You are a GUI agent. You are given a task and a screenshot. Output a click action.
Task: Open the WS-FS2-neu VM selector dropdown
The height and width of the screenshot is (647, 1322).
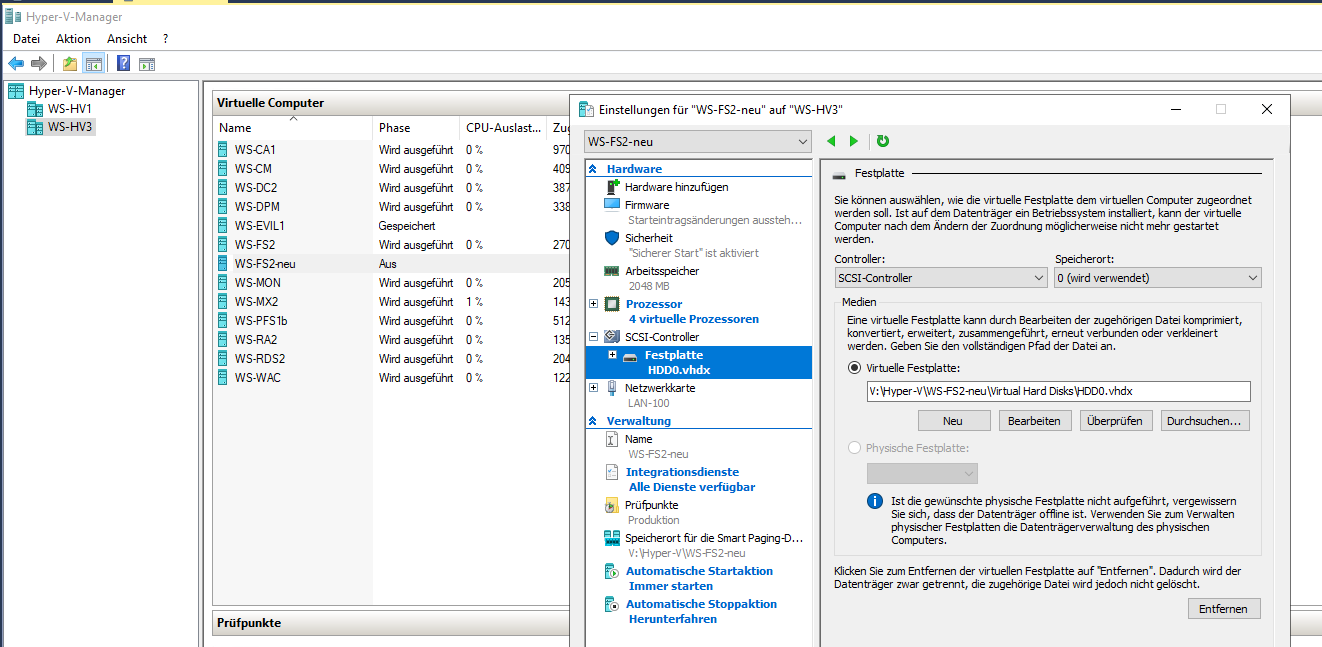[697, 142]
